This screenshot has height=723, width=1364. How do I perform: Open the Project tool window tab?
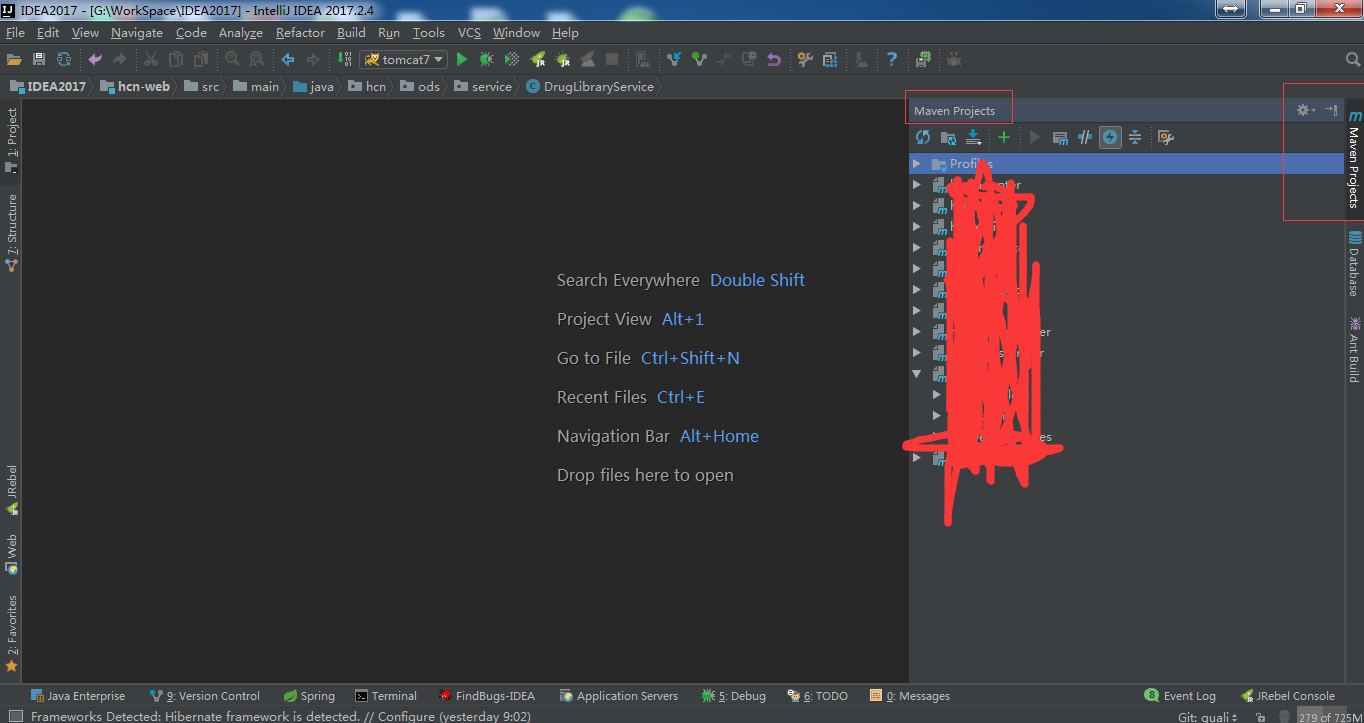[x=11, y=140]
